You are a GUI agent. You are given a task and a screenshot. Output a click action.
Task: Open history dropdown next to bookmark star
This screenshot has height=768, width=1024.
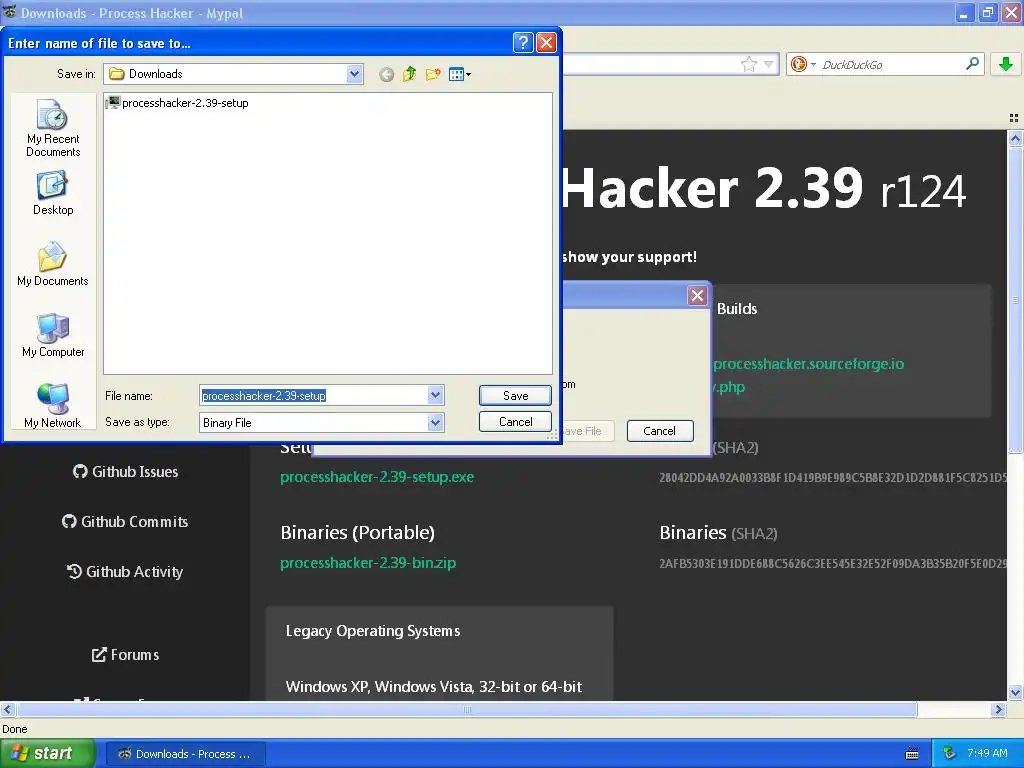pos(769,64)
